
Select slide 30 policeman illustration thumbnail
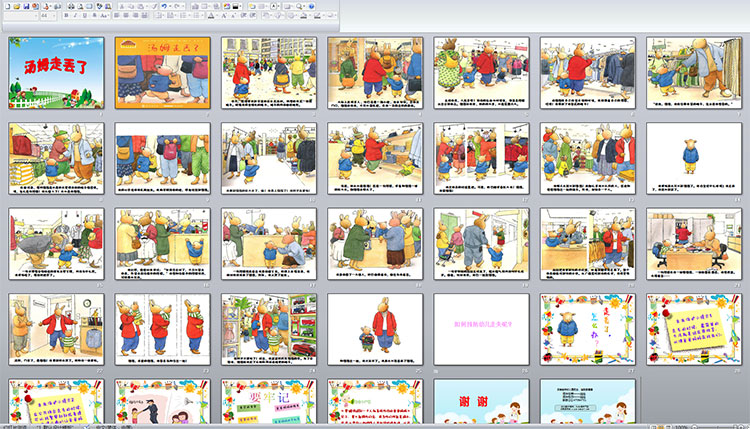pyautogui.click(x=163, y=401)
